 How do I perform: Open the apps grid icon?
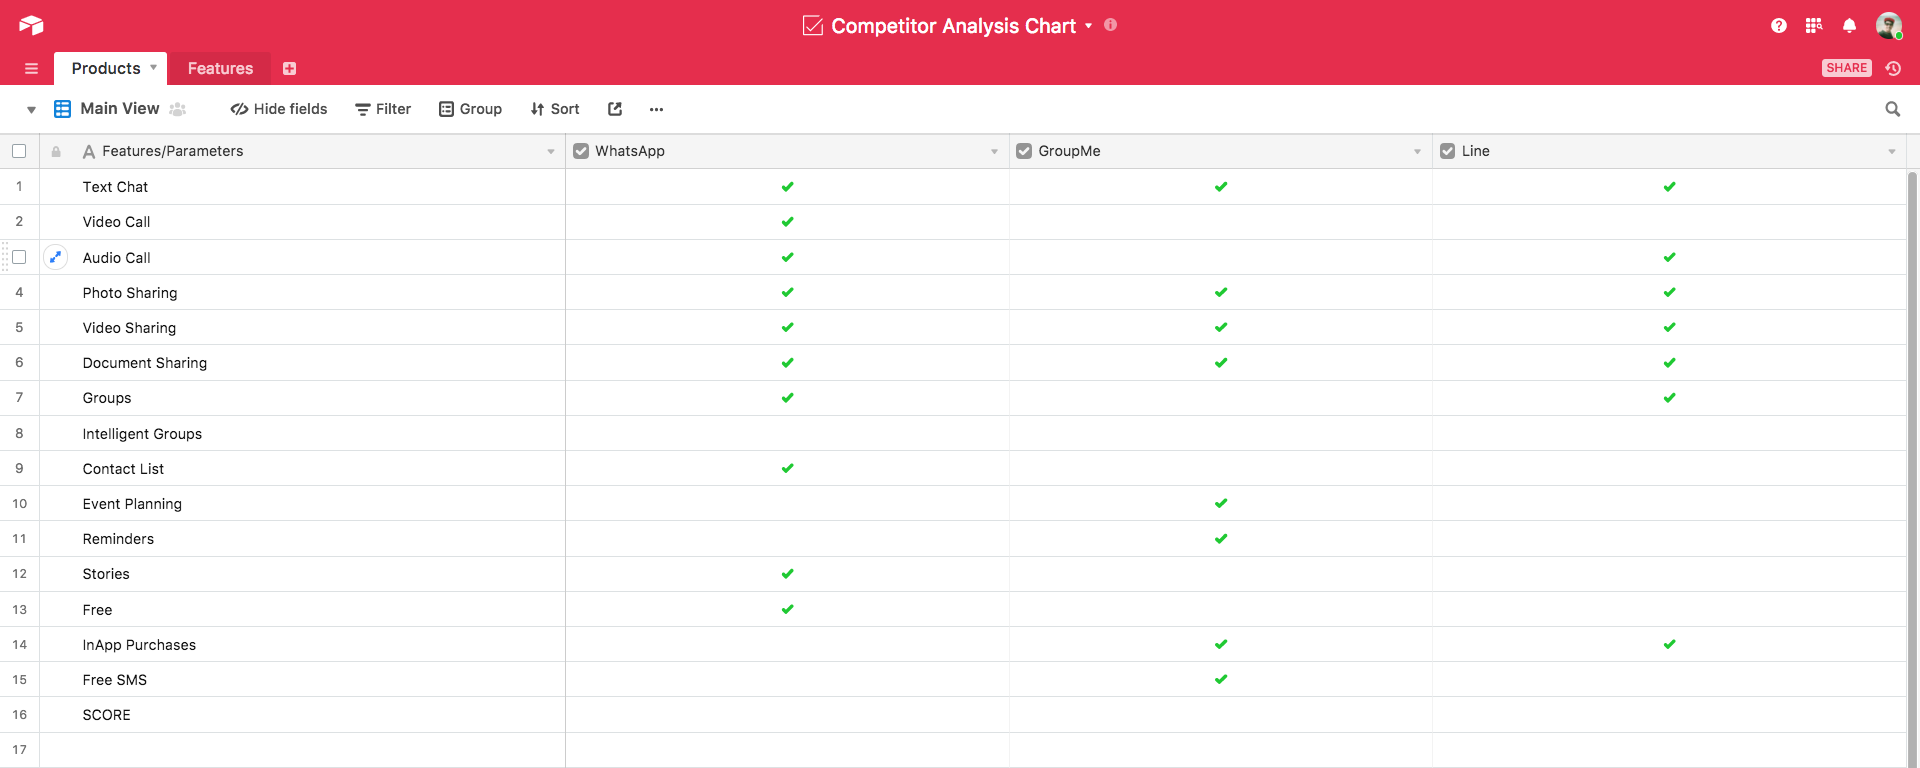click(1813, 26)
